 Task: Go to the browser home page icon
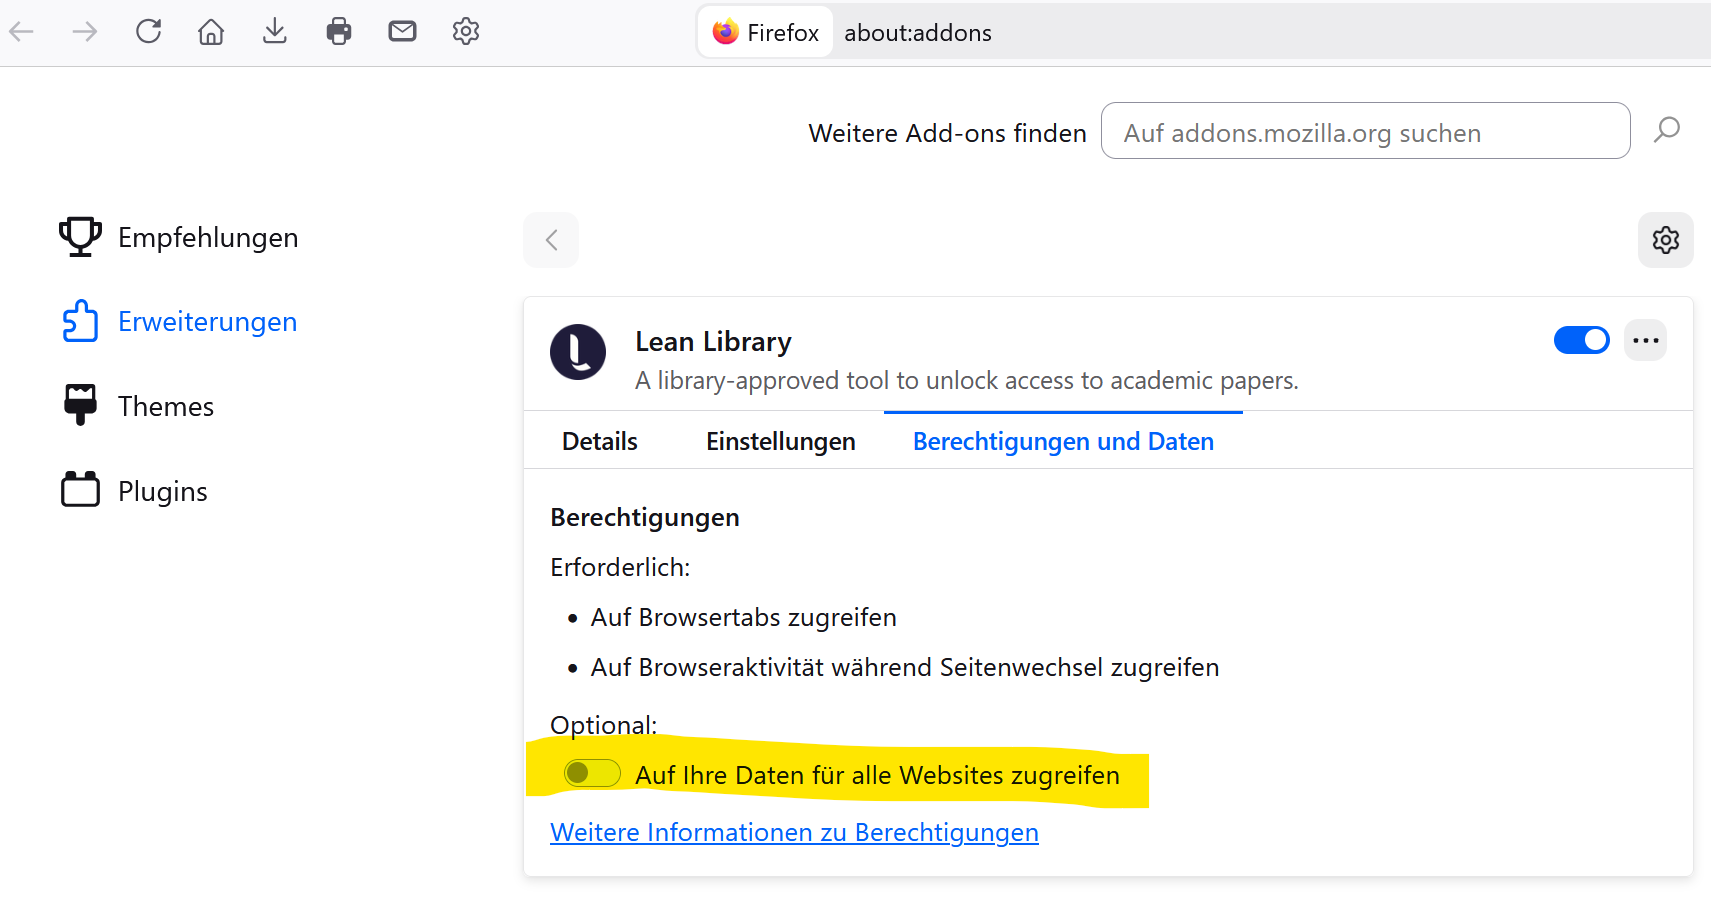click(x=211, y=32)
